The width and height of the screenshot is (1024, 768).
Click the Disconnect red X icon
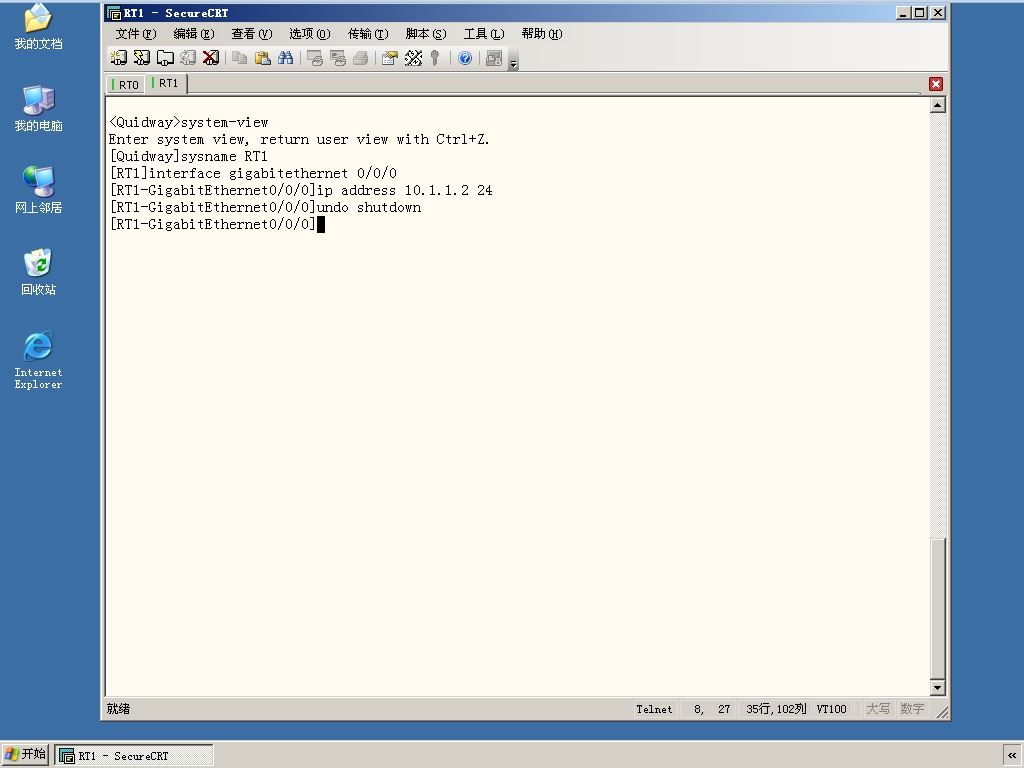pos(211,58)
